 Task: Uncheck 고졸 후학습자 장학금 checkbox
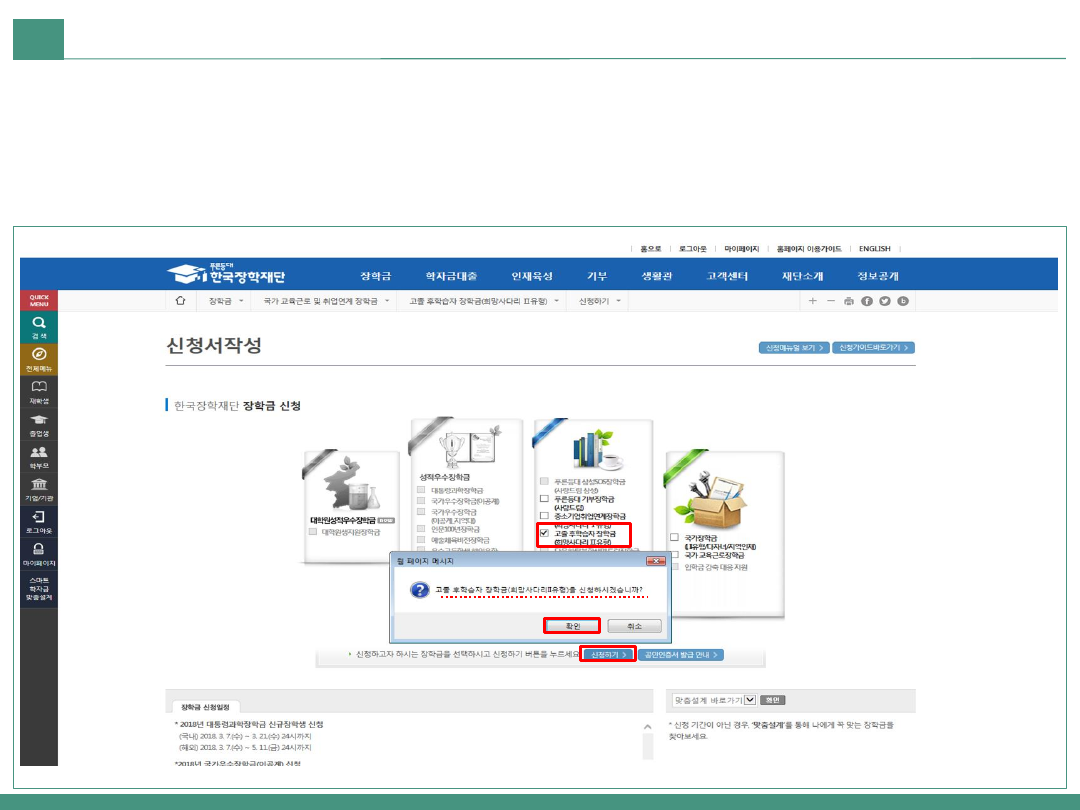click(x=545, y=535)
